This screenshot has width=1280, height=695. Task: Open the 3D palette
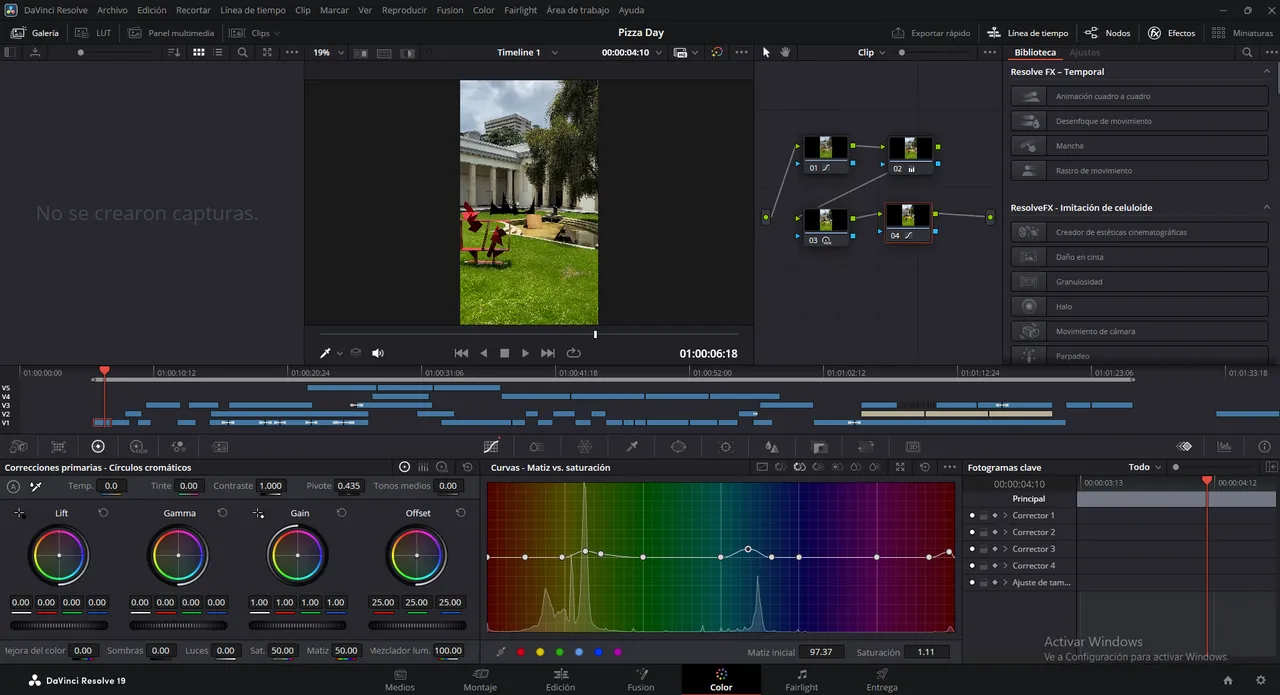tap(913, 447)
